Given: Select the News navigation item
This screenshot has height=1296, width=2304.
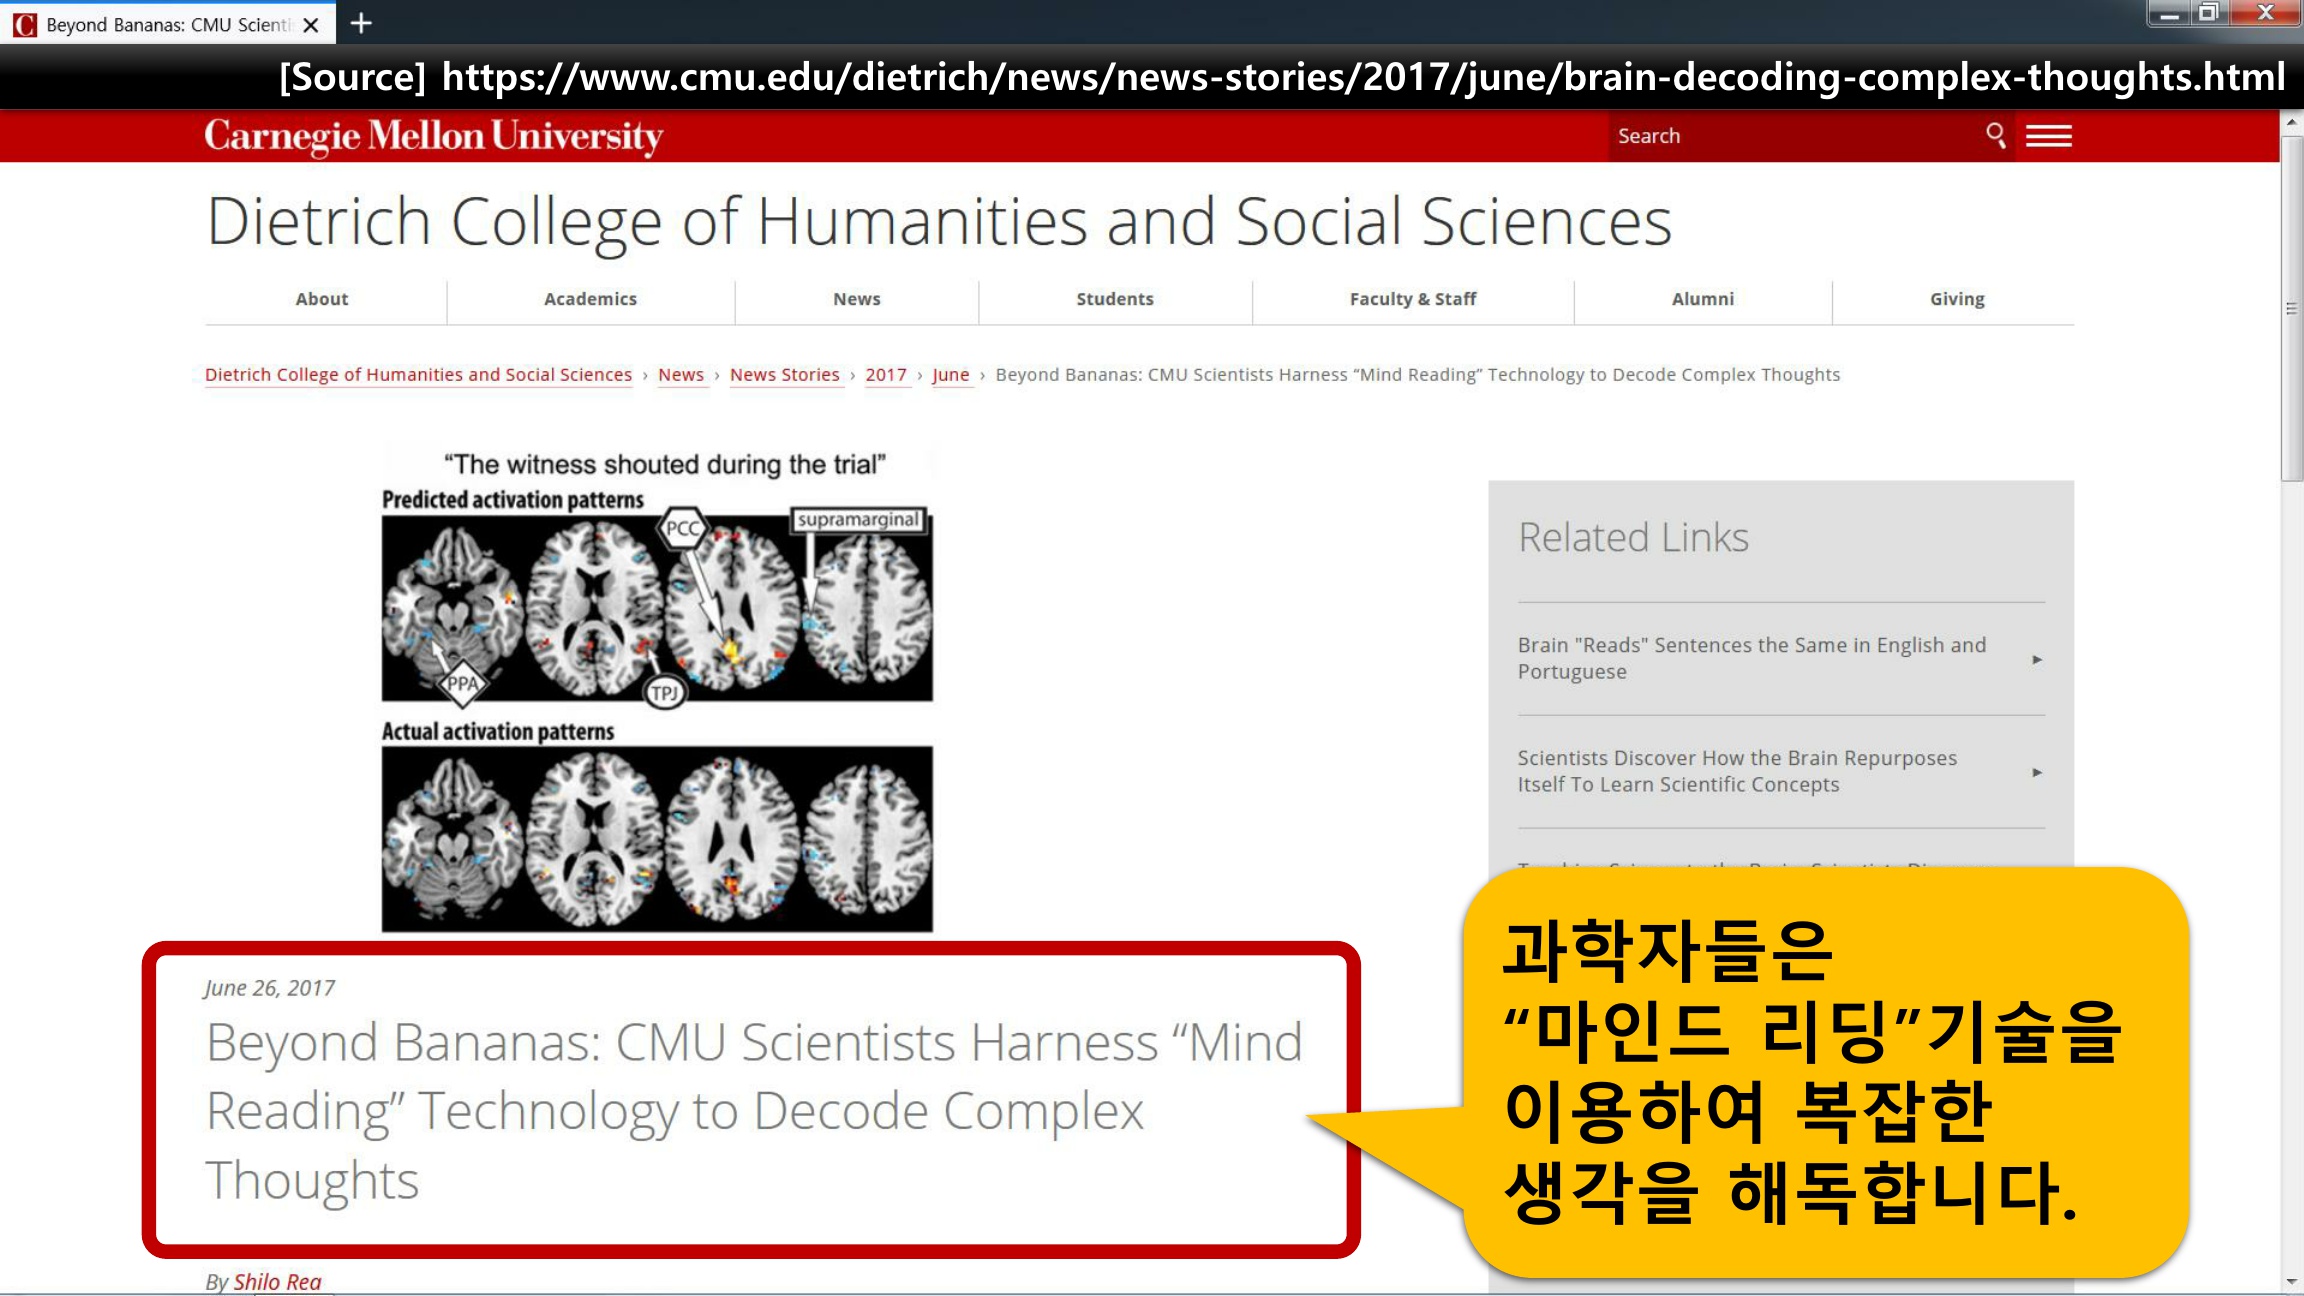Looking at the screenshot, I should (x=856, y=299).
